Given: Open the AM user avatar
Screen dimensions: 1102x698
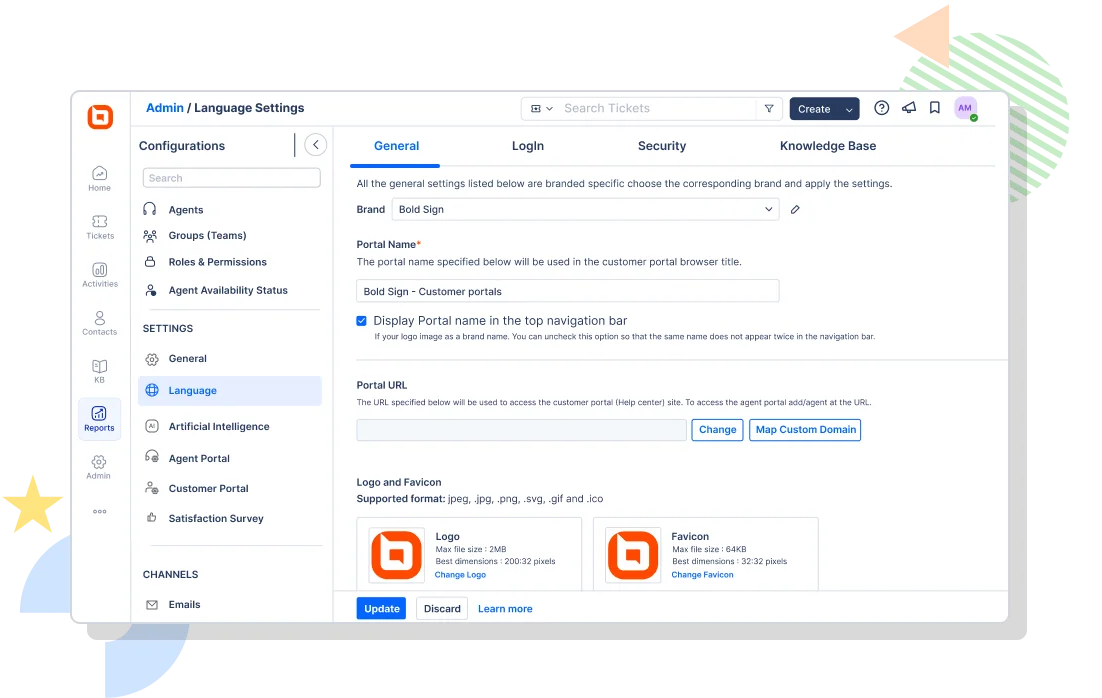Looking at the screenshot, I should (966, 108).
